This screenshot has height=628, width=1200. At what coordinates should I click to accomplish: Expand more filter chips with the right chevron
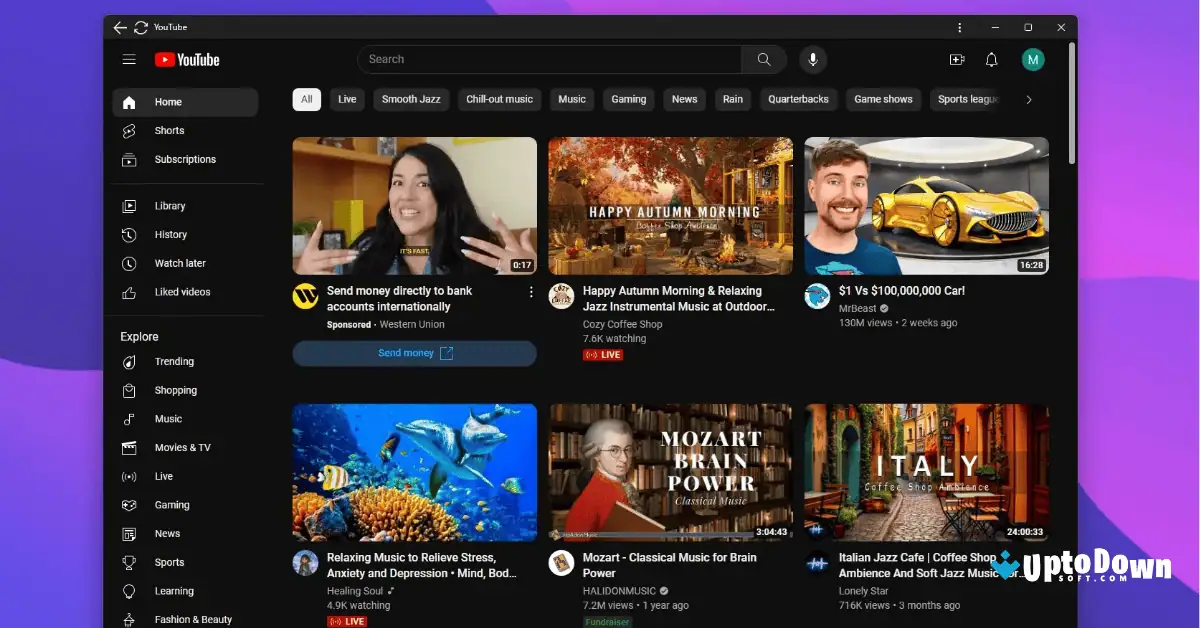[1028, 99]
